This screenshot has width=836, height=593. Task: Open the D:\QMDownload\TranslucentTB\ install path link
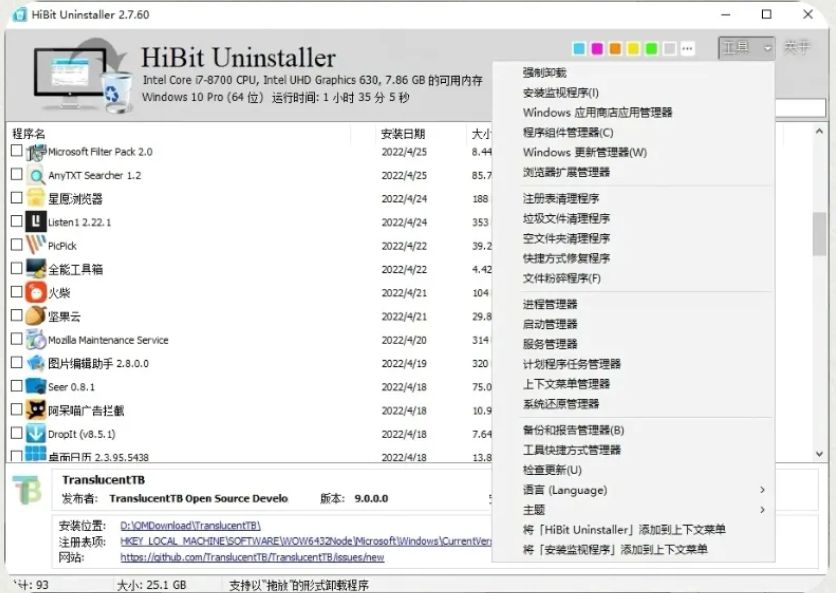(x=190, y=525)
